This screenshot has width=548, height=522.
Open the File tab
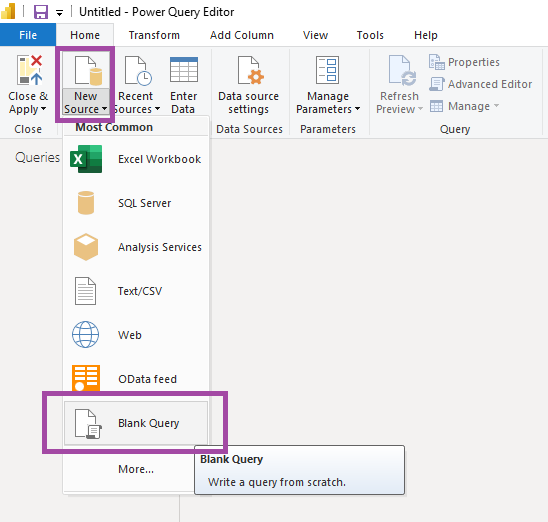pos(28,35)
